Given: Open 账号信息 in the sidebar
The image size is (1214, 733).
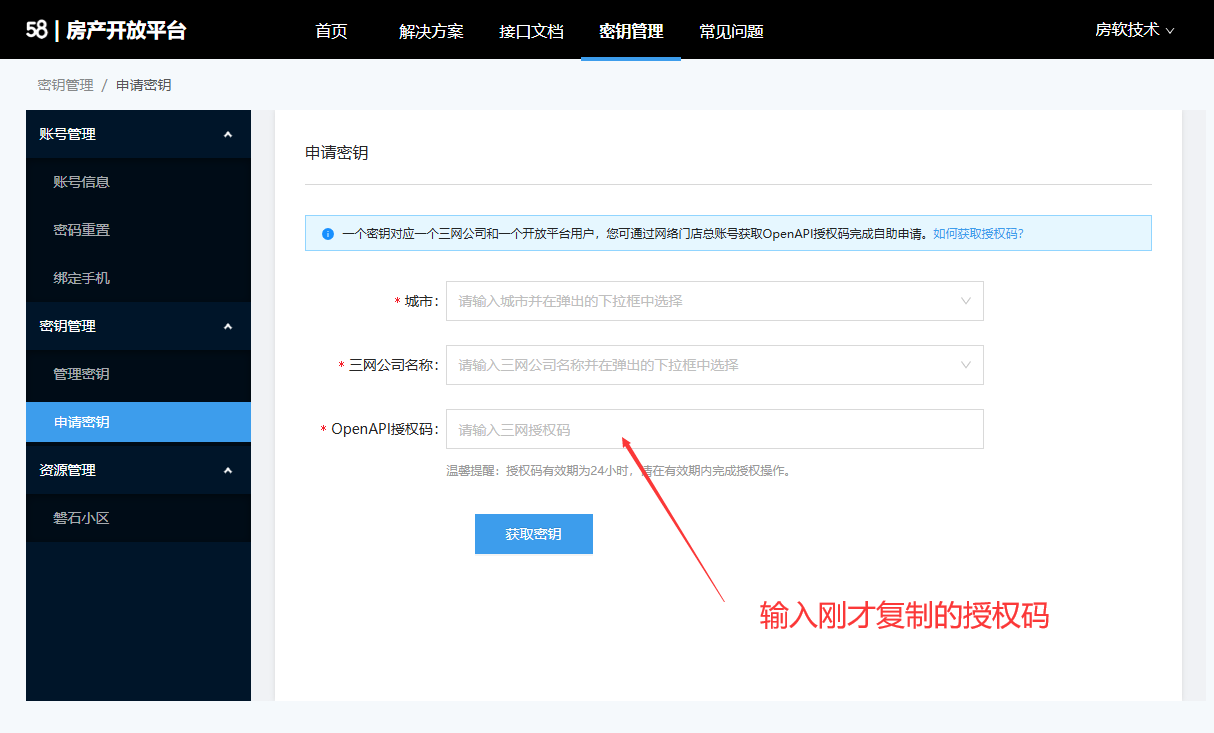Looking at the screenshot, I should coord(138,182).
